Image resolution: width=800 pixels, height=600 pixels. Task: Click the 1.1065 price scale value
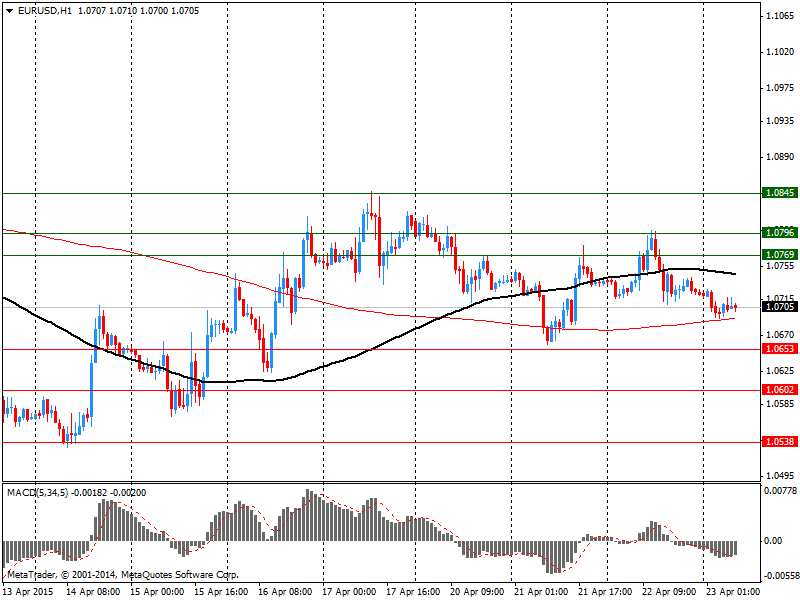click(x=781, y=16)
